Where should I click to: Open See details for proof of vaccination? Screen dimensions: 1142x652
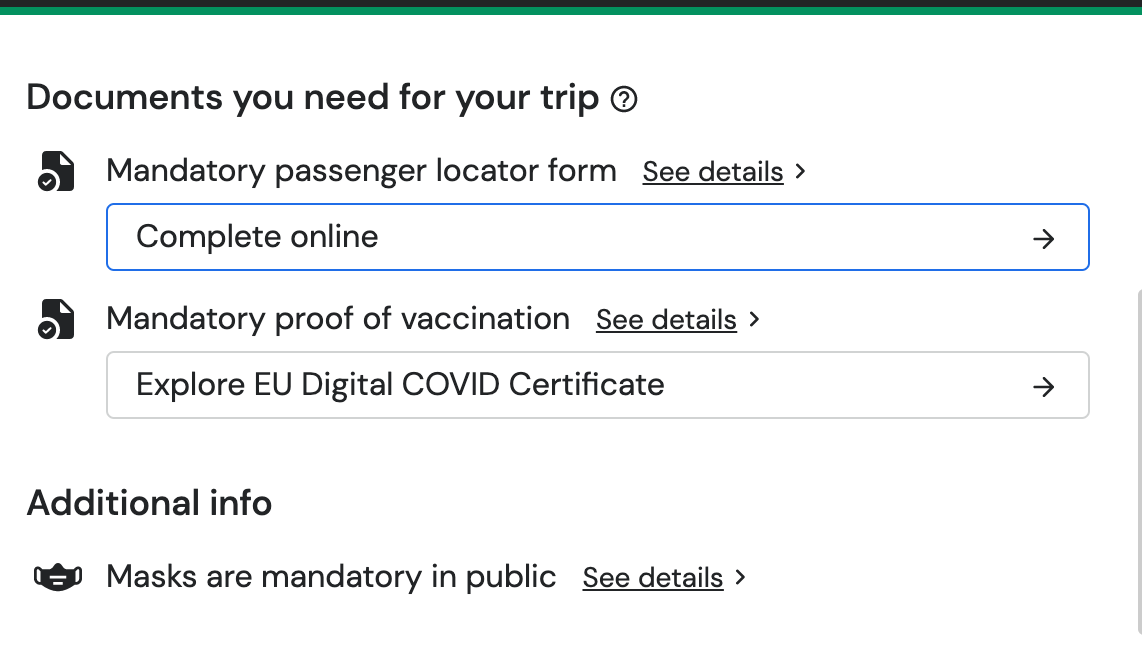coord(666,320)
